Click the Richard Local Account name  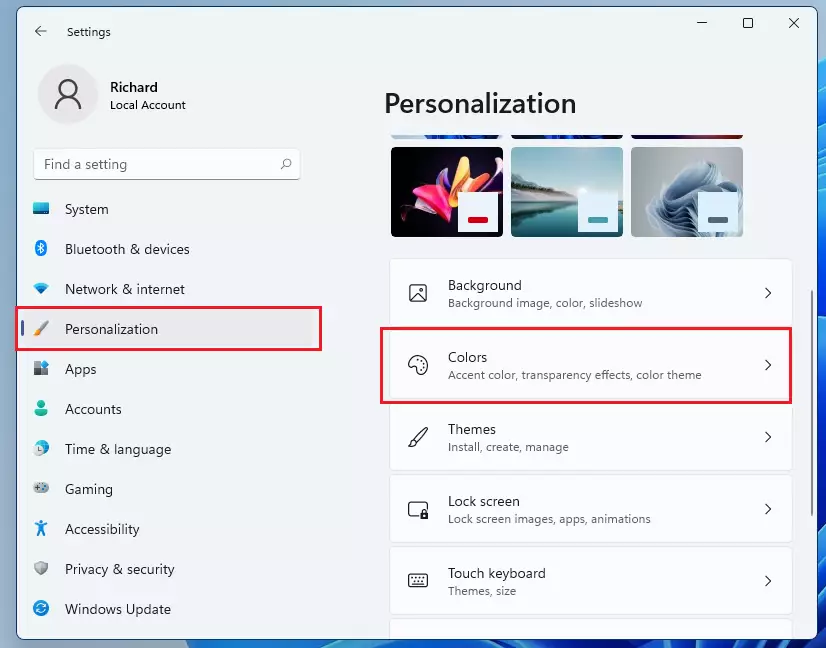[x=148, y=95]
